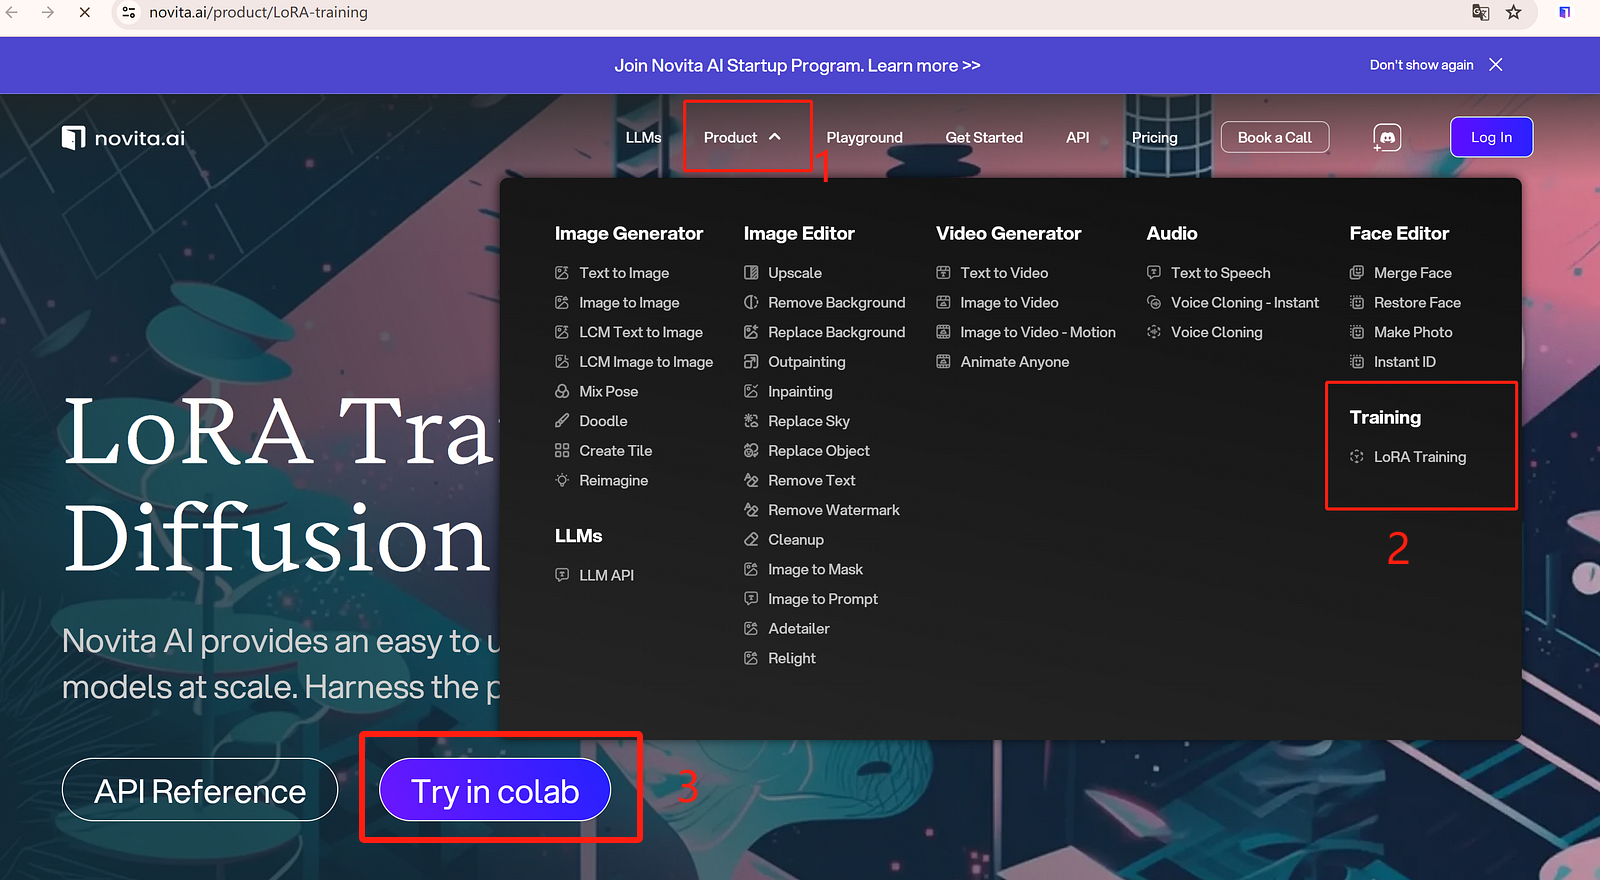The width and height of the screenshot is (1600, 880).
Task: Click the Merge Face icon
Action: [x=1357, y=273]
